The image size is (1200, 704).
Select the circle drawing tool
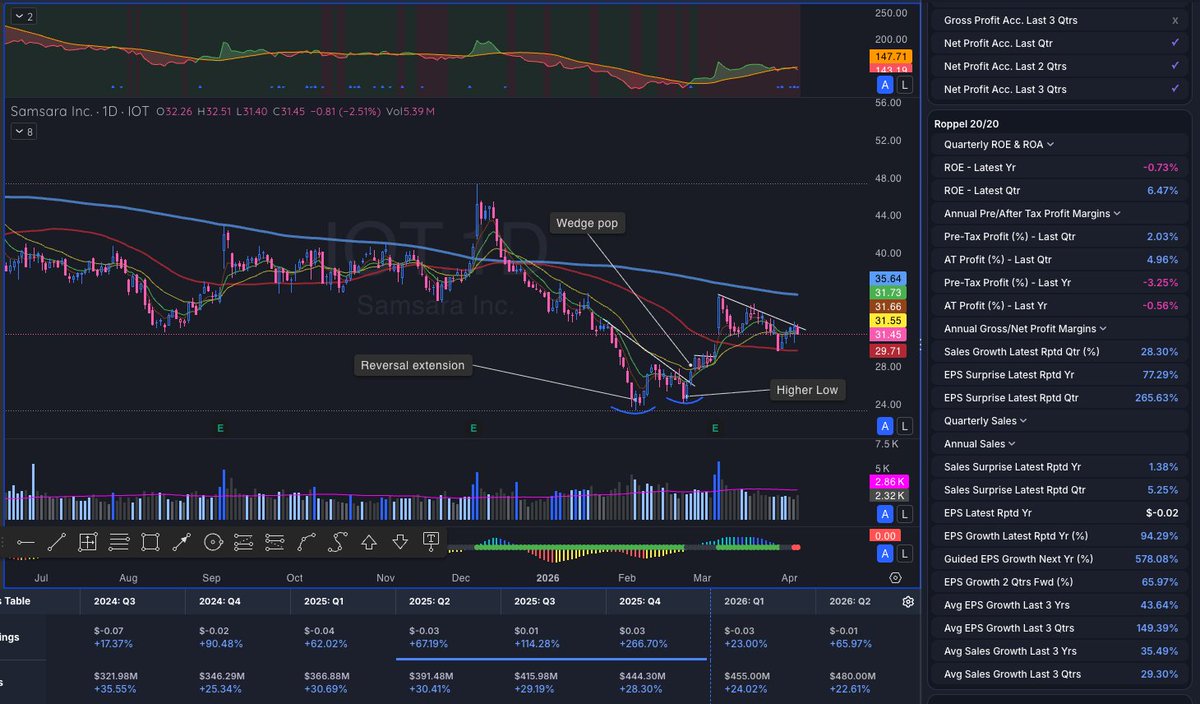tap(212, 542)
